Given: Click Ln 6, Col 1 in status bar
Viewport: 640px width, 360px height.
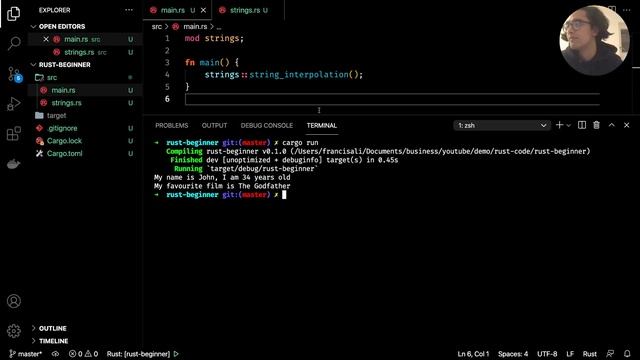Looking at the screenshot, I should click(473, 354).
